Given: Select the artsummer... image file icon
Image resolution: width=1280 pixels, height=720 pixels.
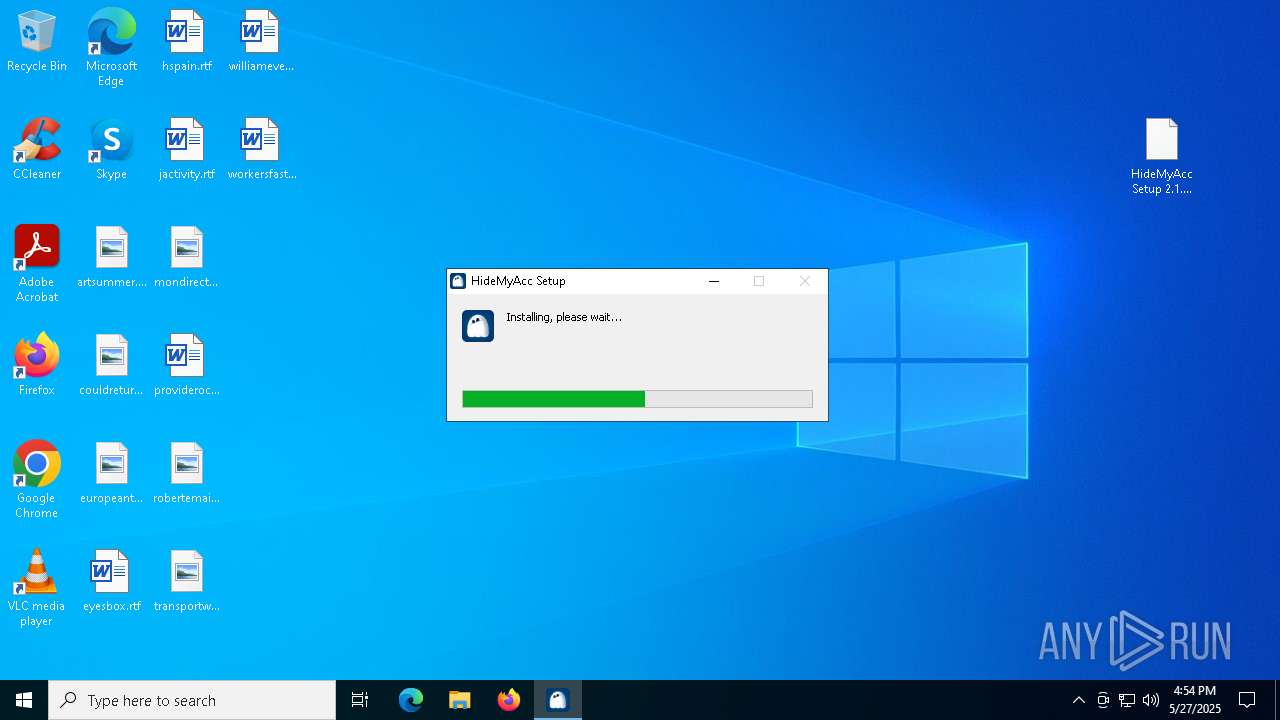Looking at the screenshot, I should point(111,257).
